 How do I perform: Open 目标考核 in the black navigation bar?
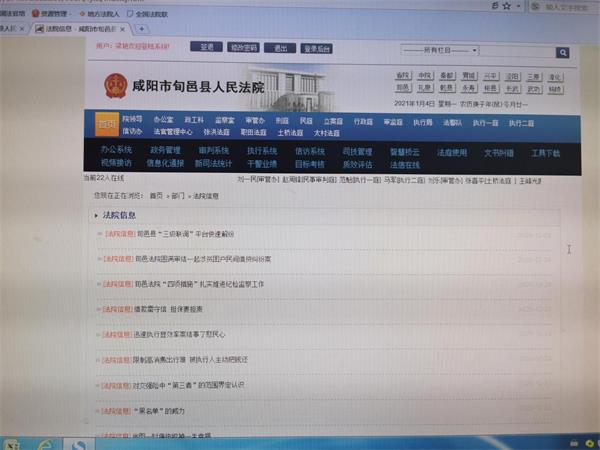tap(310, 165)
